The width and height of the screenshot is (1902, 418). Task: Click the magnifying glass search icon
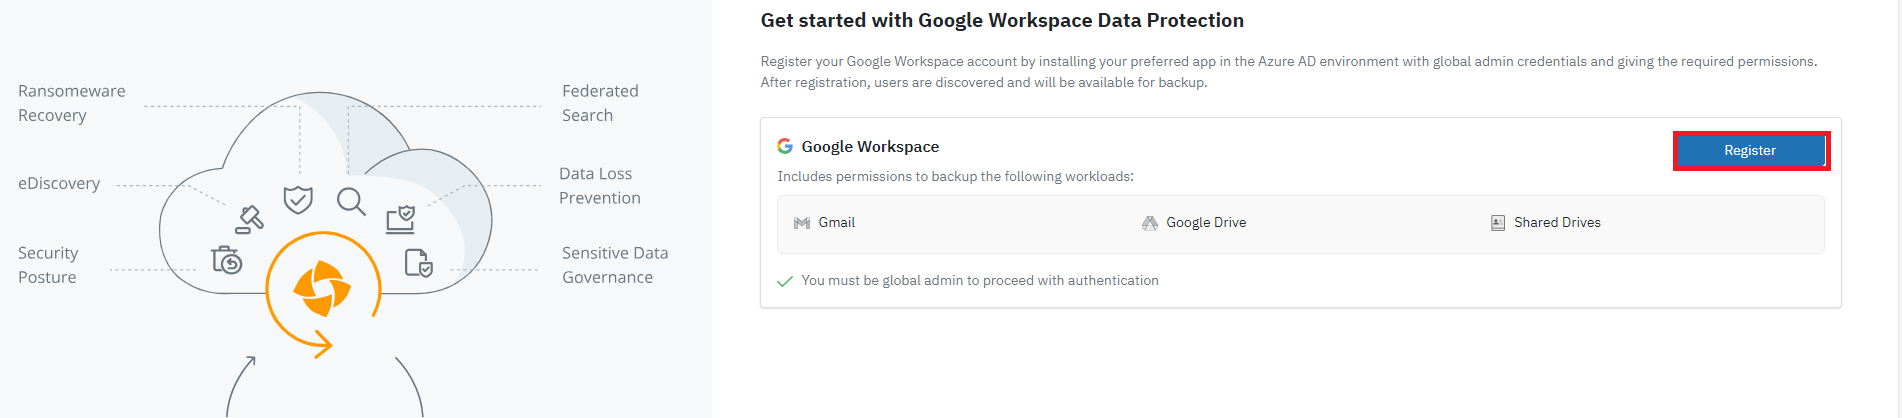[x=351, y=201]
